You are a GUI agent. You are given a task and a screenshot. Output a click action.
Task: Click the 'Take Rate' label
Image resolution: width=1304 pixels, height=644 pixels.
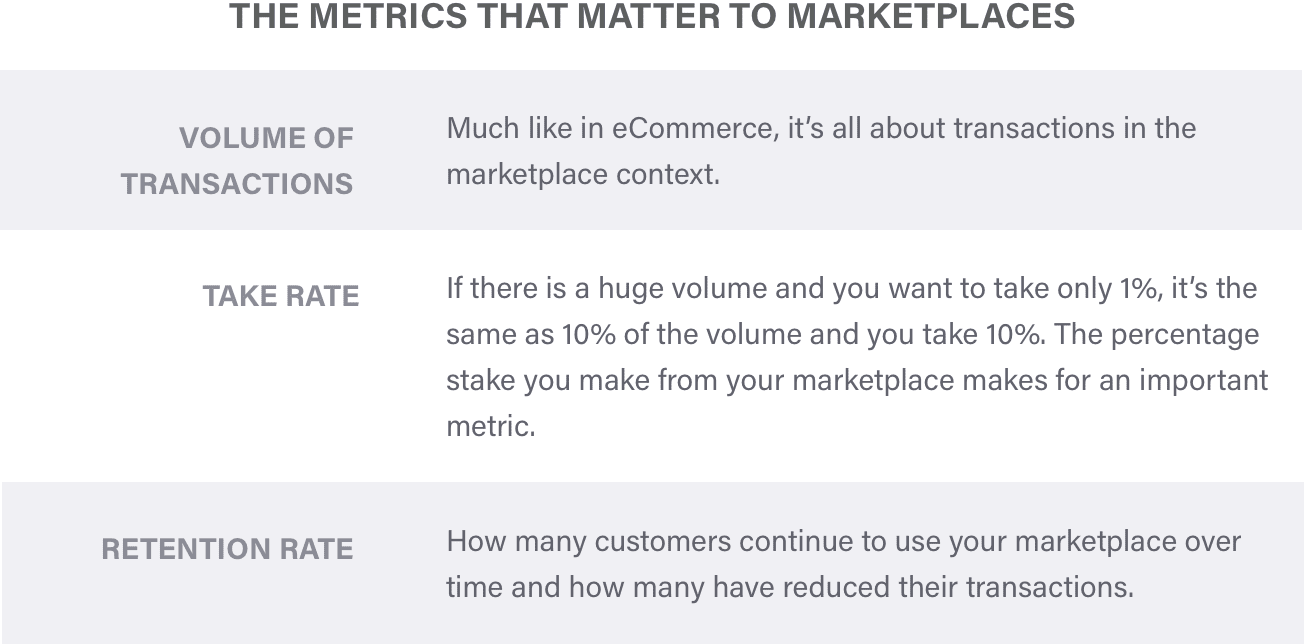point(281,296)
